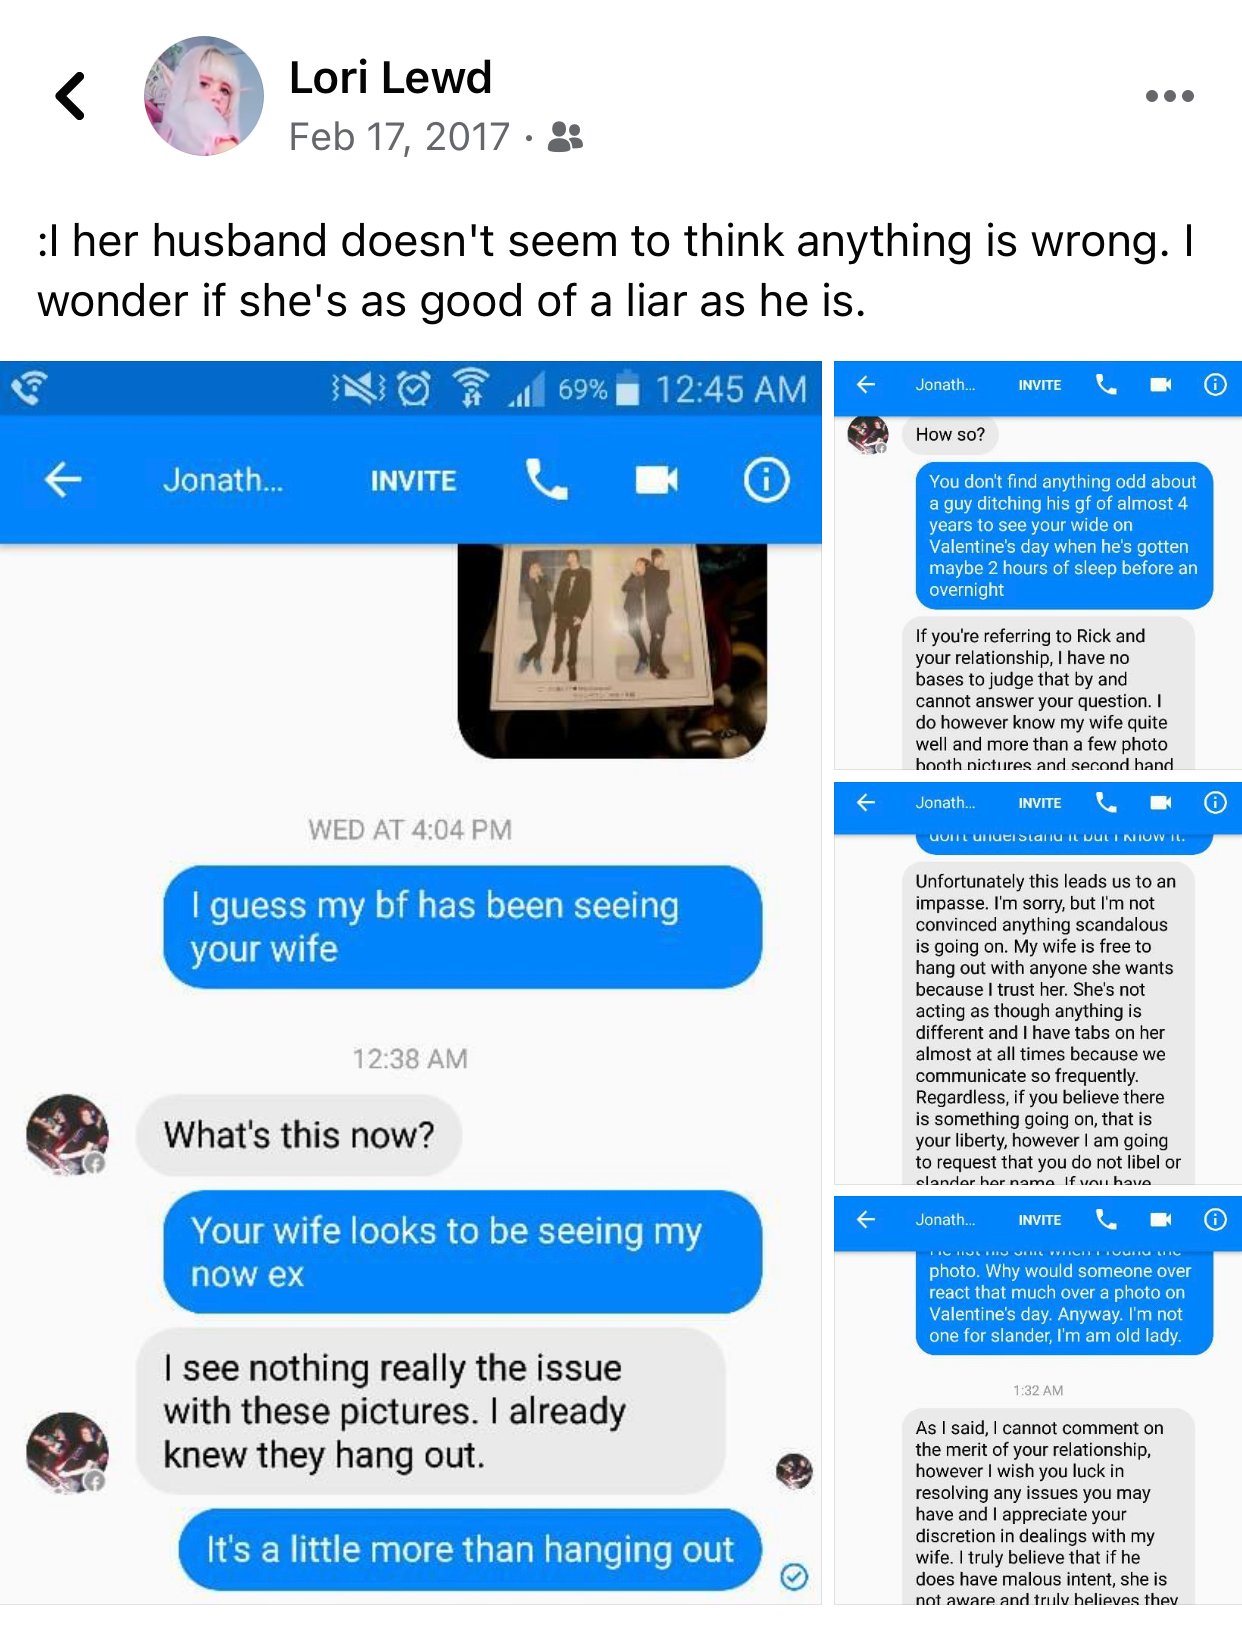Go back using the black chevron arrow
The width and height of the screenshot is (1242, 1627).
70,96
